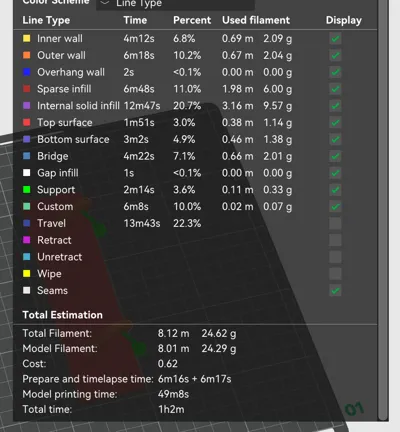Show Retract moves in preview
This screenshot has width=400, height=432.
(x=335, y=240)
